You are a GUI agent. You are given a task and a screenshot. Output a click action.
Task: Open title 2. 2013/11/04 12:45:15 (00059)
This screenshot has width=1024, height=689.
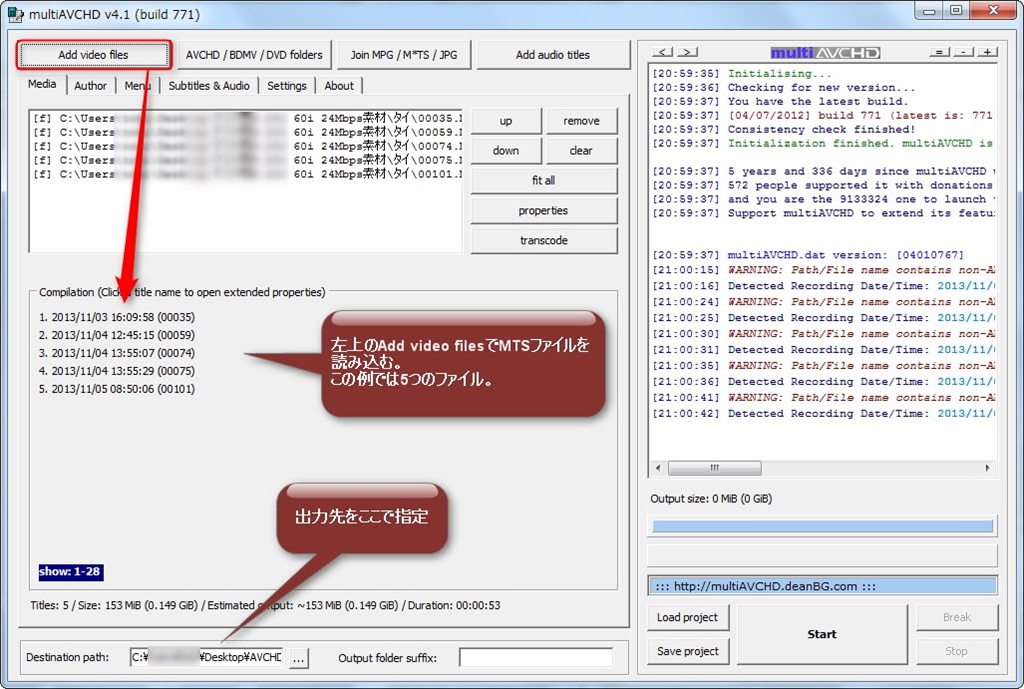tap(117, 336)
